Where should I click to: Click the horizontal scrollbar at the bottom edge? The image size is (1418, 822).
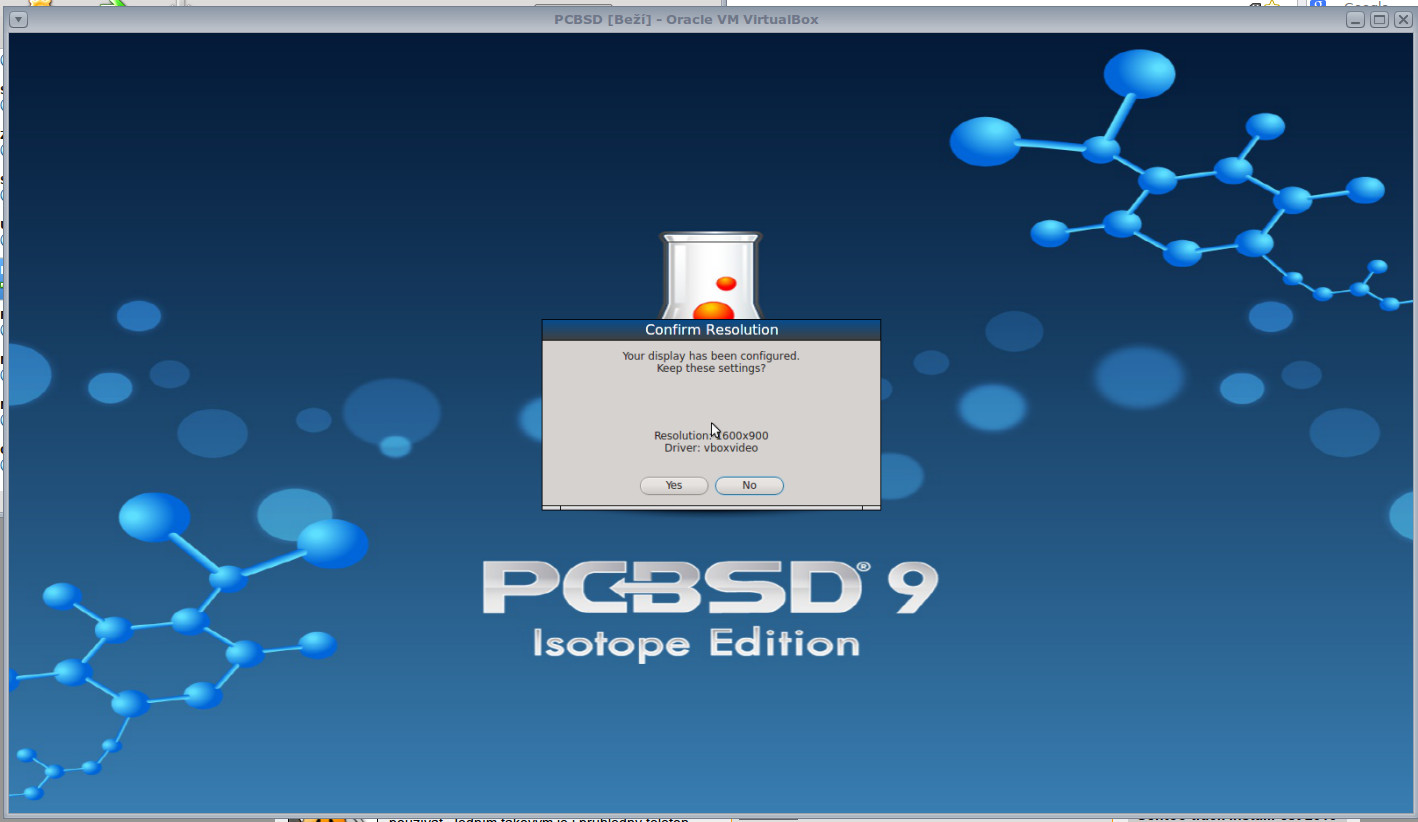[710, 507]
